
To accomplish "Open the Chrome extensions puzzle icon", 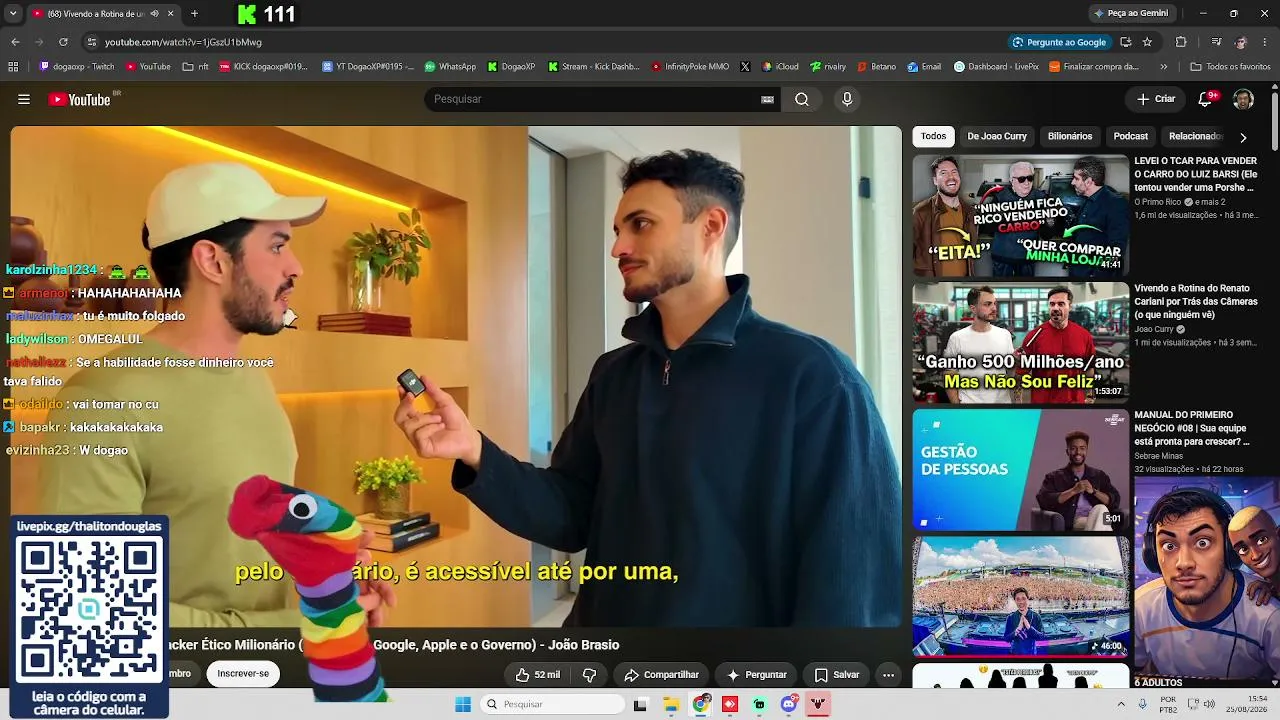I will coord(1181,42).
